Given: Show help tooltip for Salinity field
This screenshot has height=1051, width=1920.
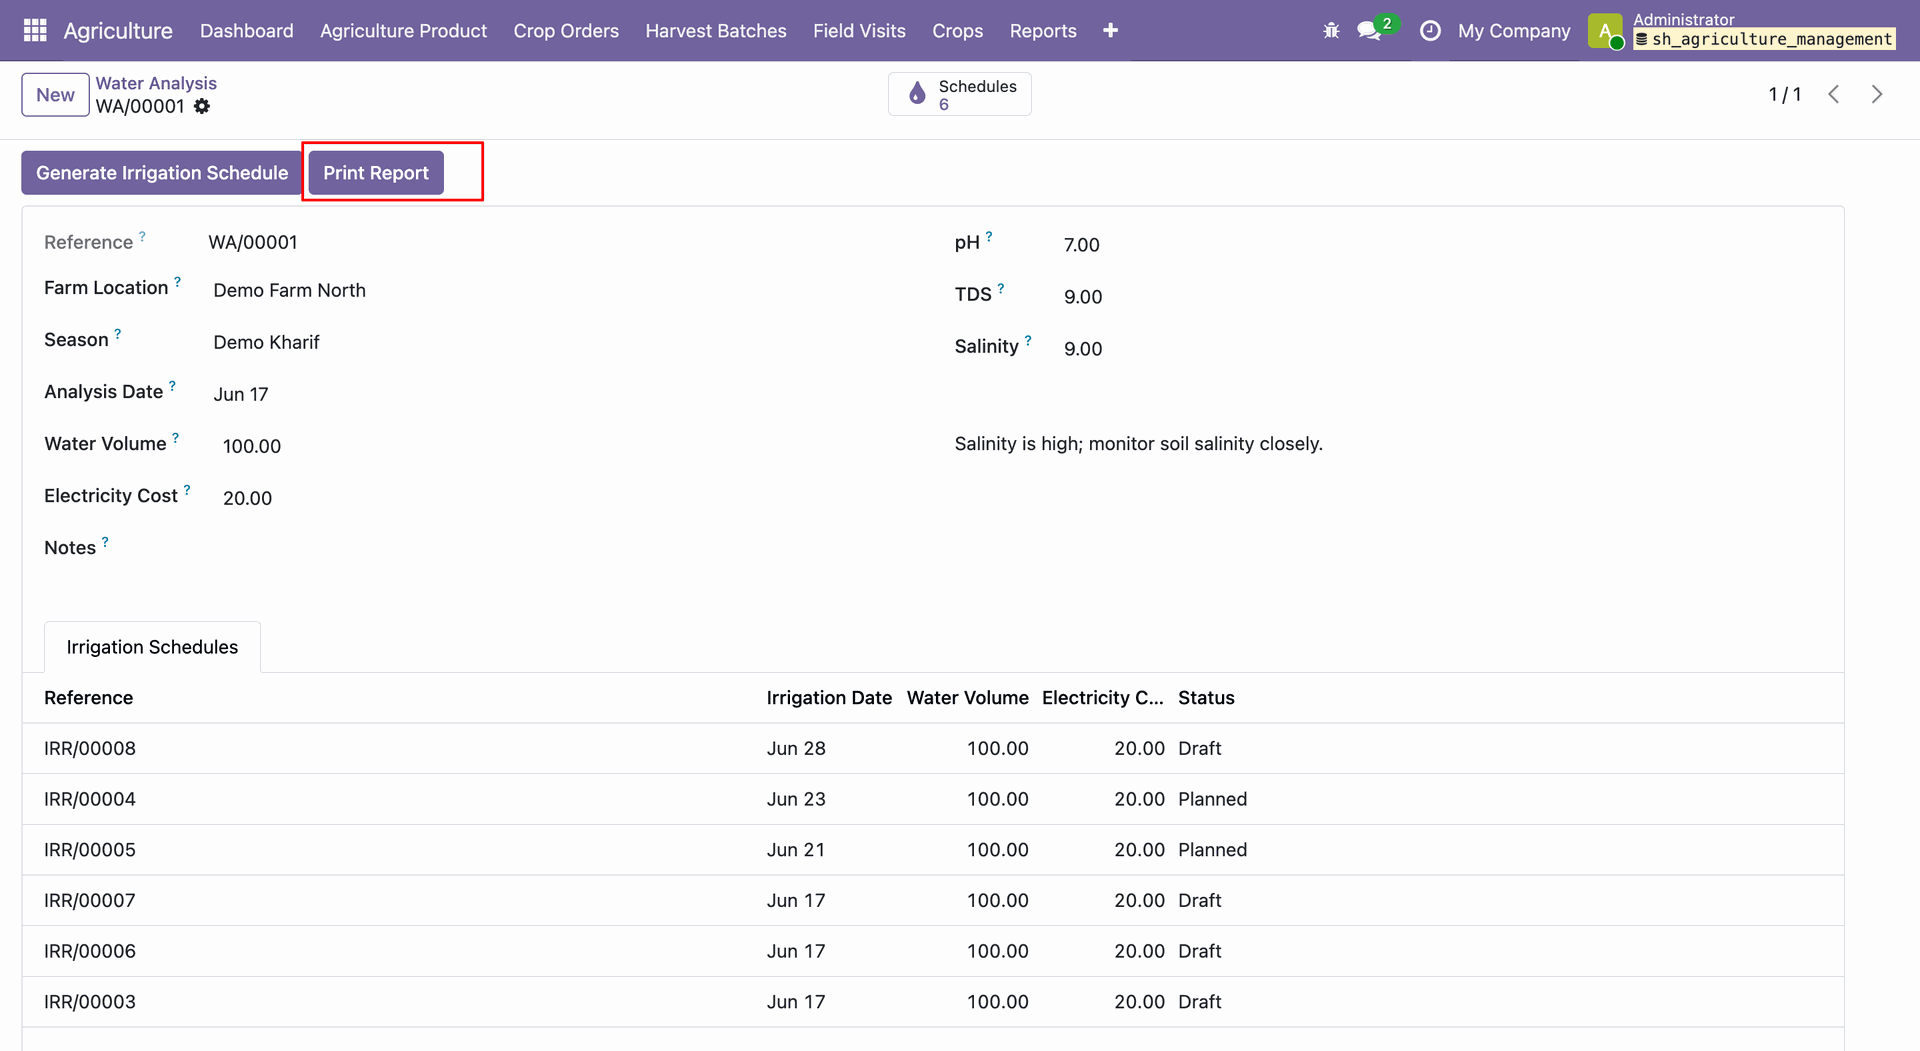Looking at the screenshot, I should [x=1028, y=341].
